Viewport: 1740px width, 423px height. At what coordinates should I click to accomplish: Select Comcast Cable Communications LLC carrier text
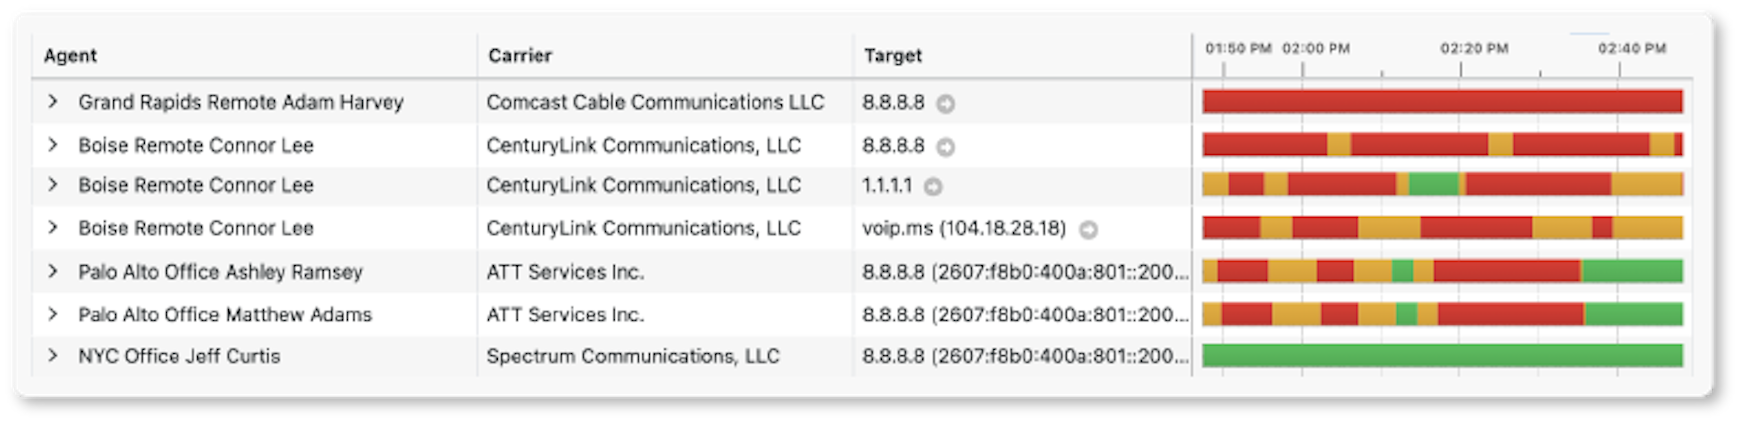(655, 102)
